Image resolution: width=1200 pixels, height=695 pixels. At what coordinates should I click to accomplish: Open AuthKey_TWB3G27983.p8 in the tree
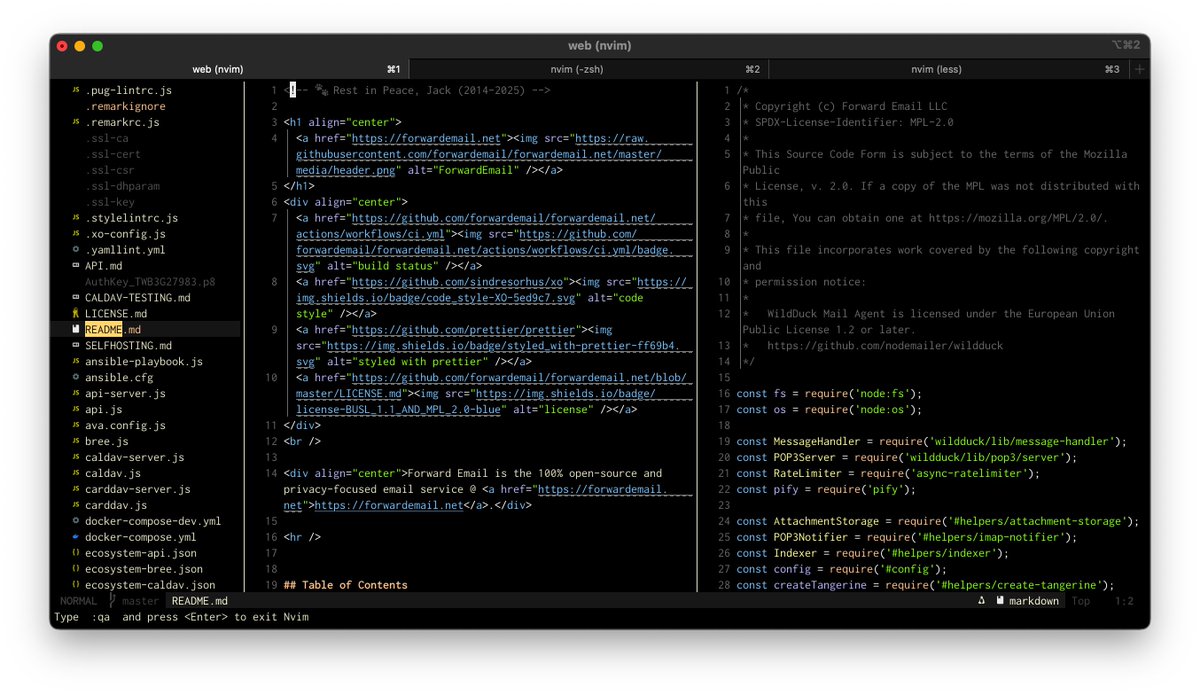[150, 282]
